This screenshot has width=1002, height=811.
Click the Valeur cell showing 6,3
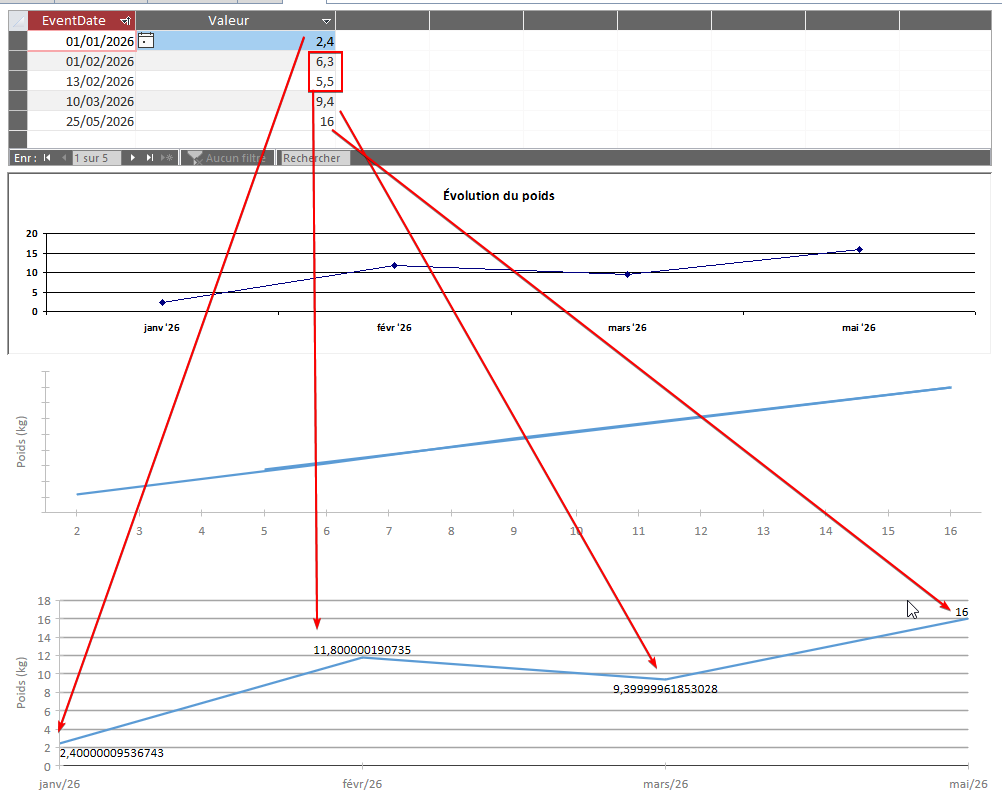pos(236,61)
